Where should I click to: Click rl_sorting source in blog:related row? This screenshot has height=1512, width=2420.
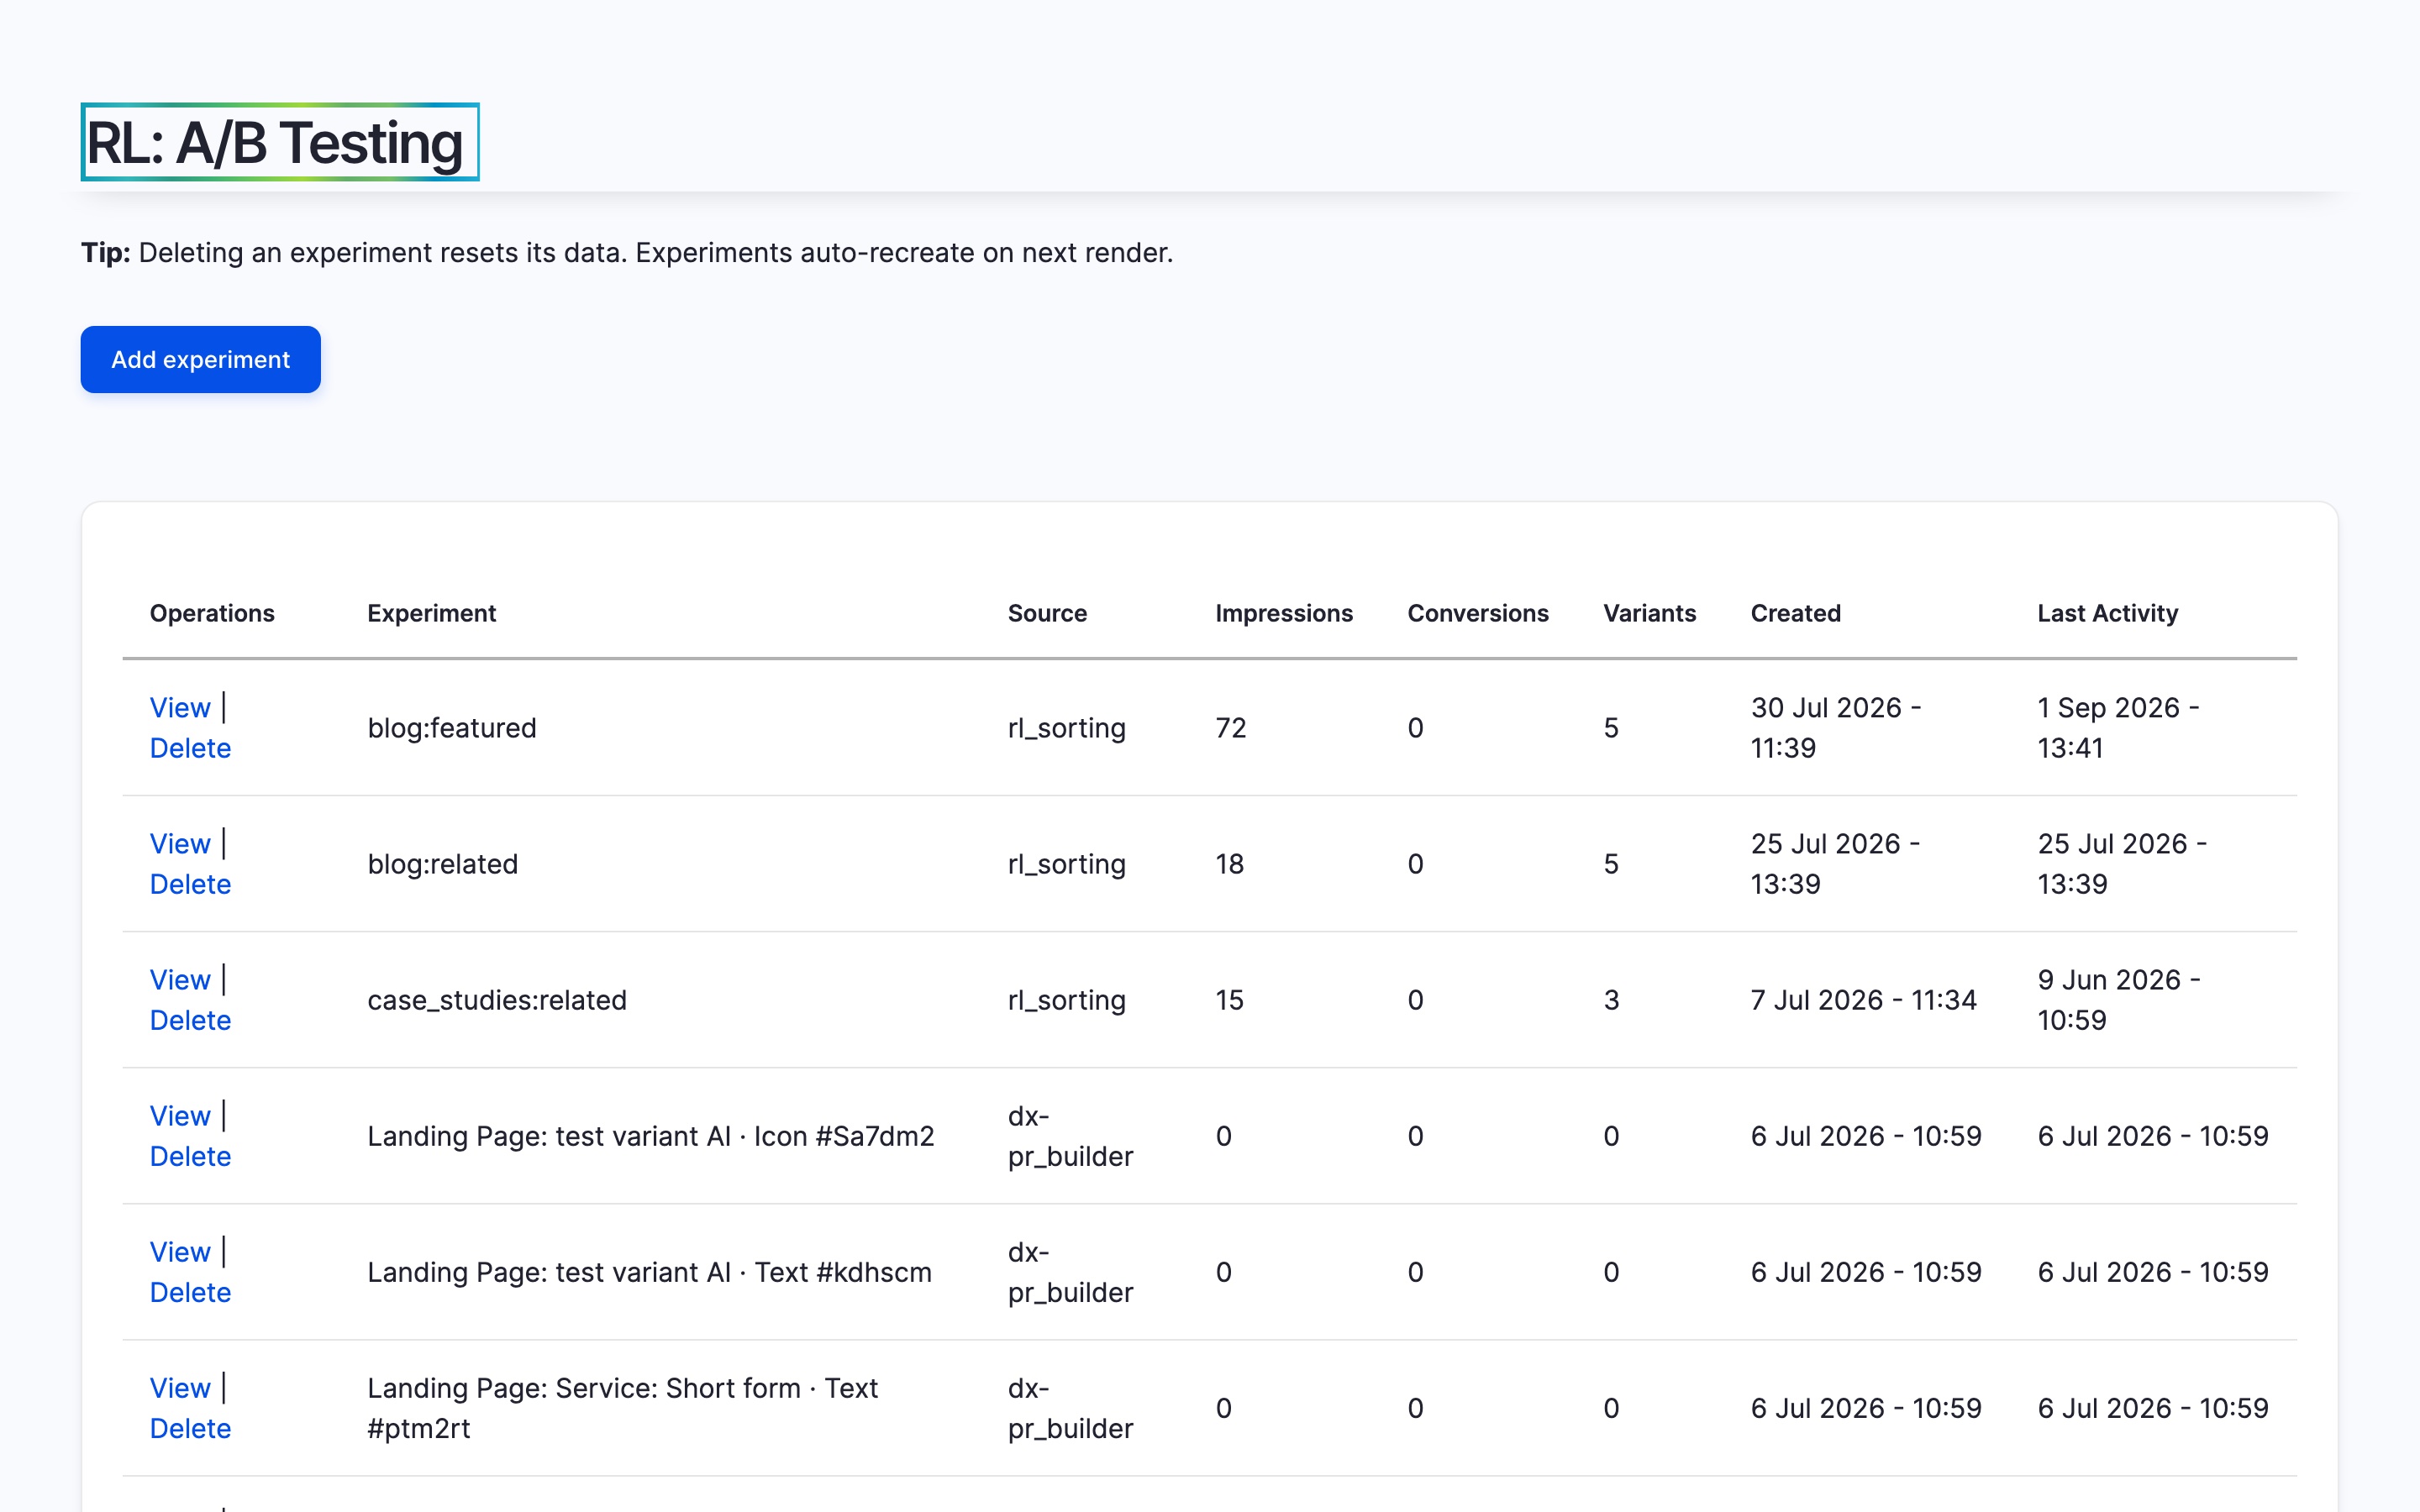click(x=1067, y=864)
